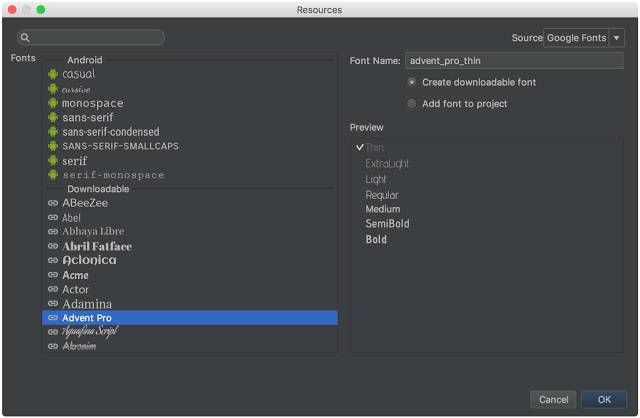This screenshot has height=418, width=640.
Task: Click the Android icon beside casual font
Action: point(53,74)
